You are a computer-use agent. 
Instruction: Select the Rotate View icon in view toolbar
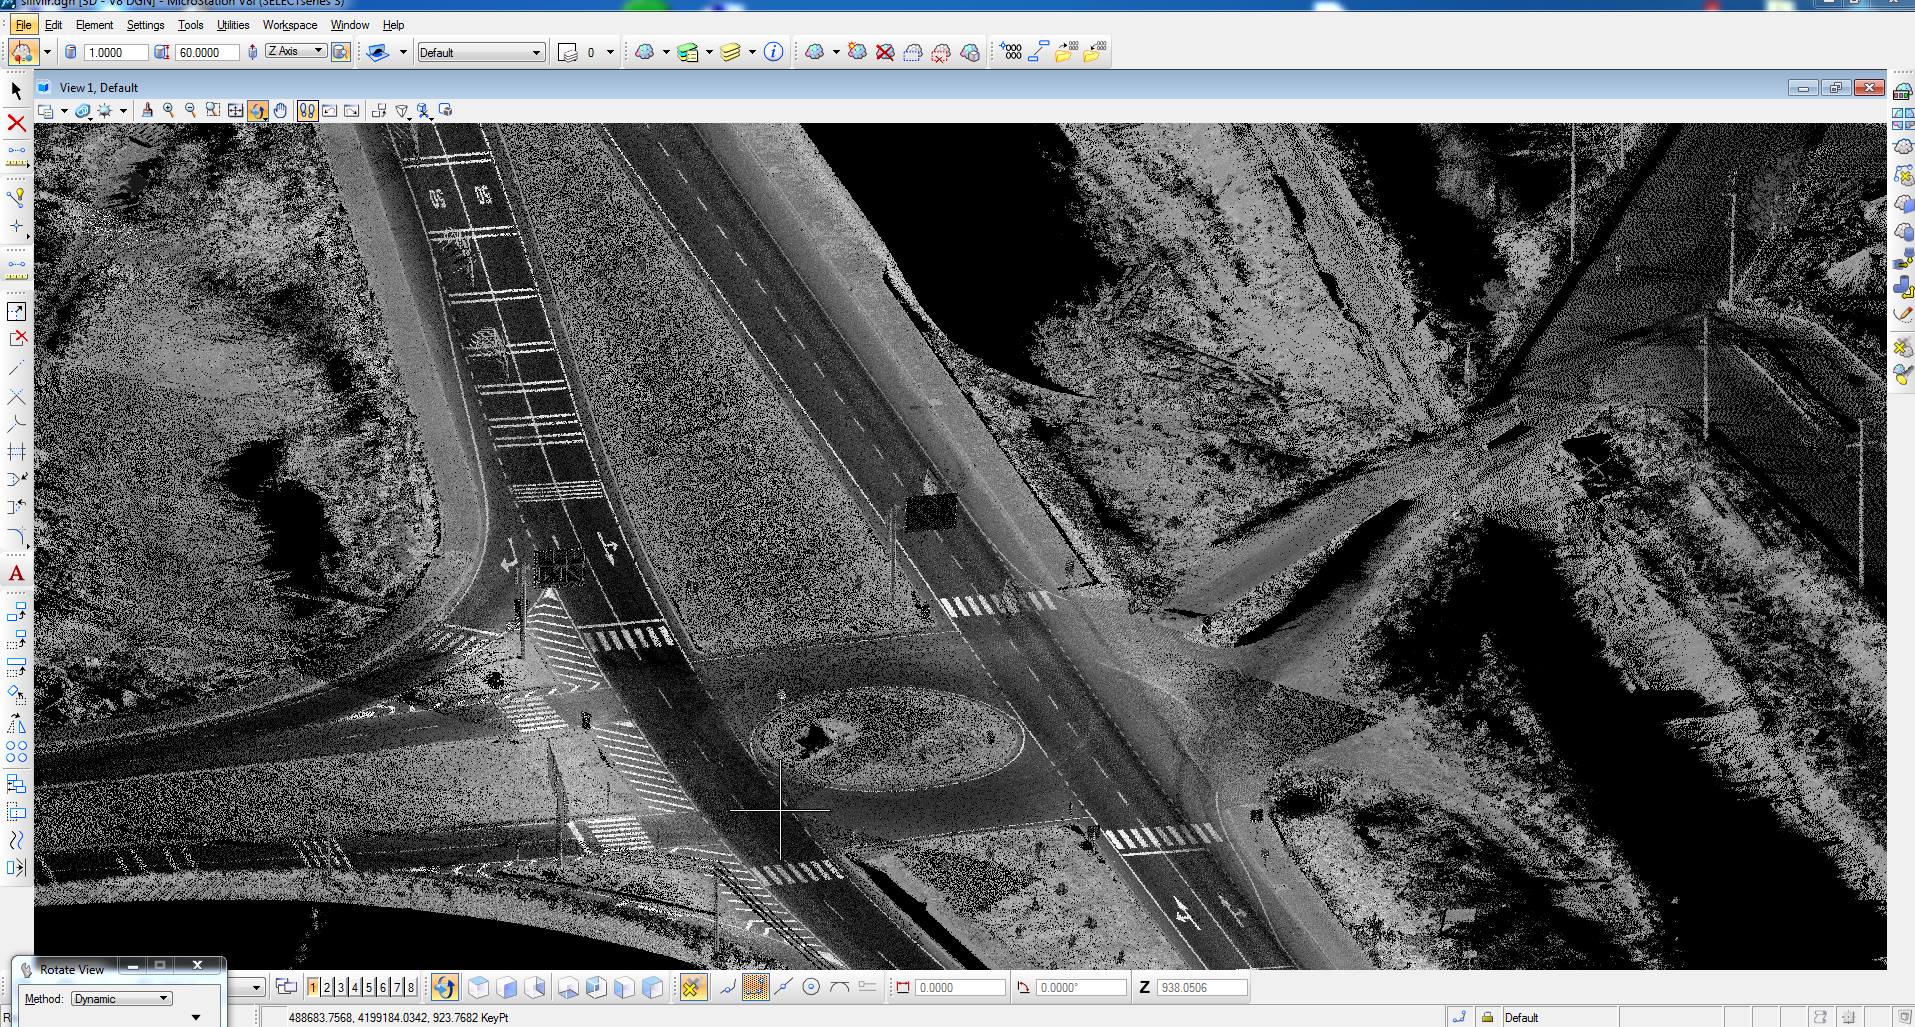[258, 111]
